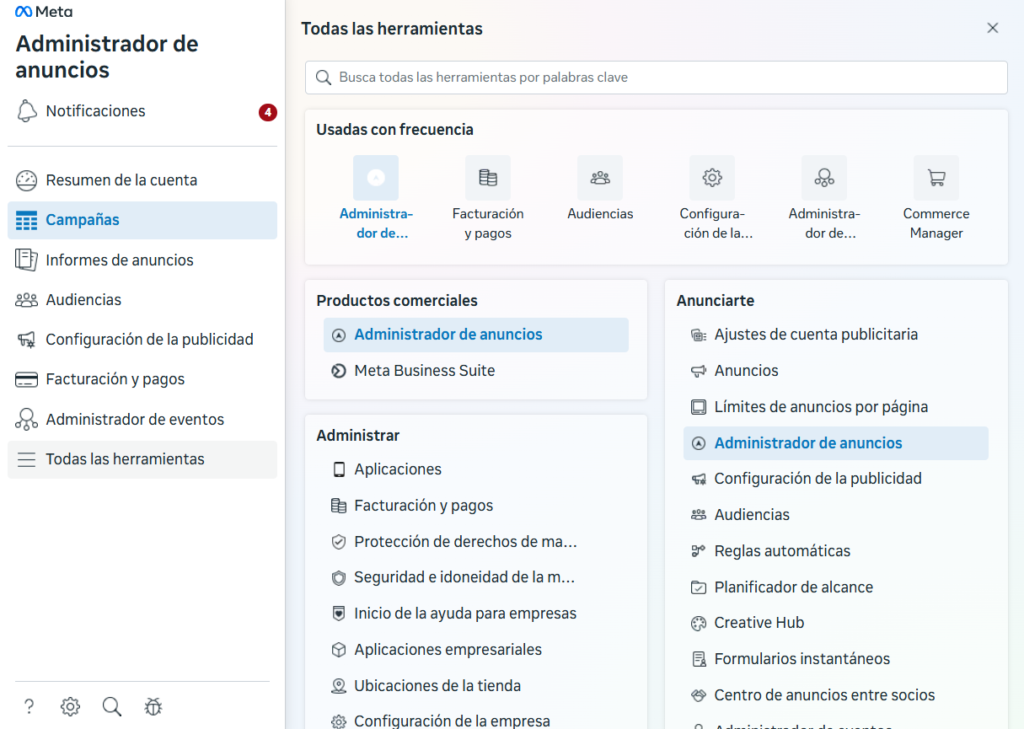Open Meta Business Suite
1024x729 pixels.
click(476, 371)
